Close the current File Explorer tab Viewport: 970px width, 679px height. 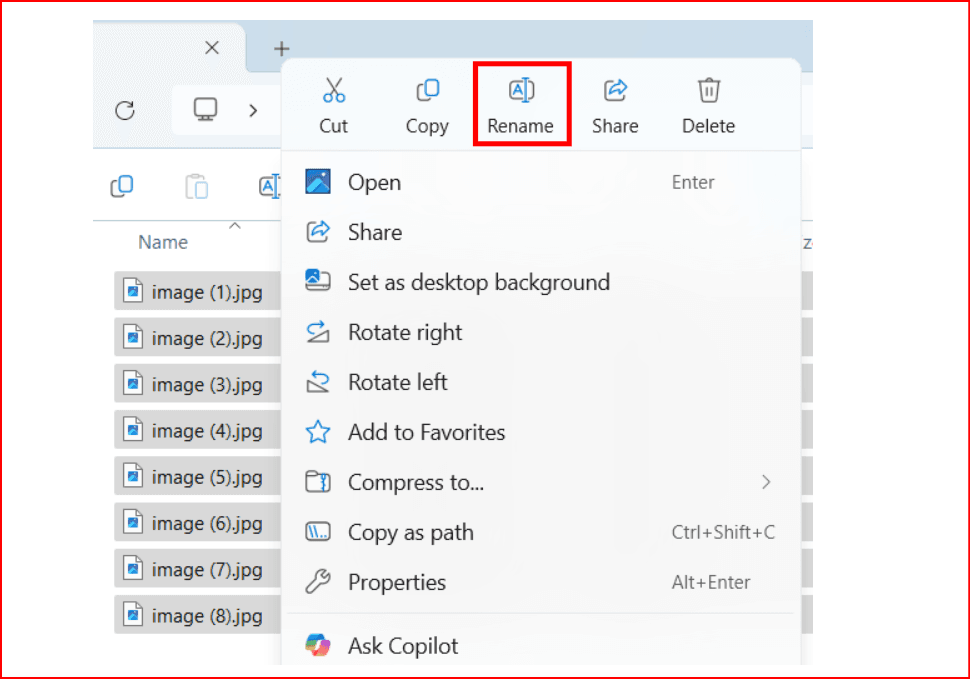(x=211, y=48)
